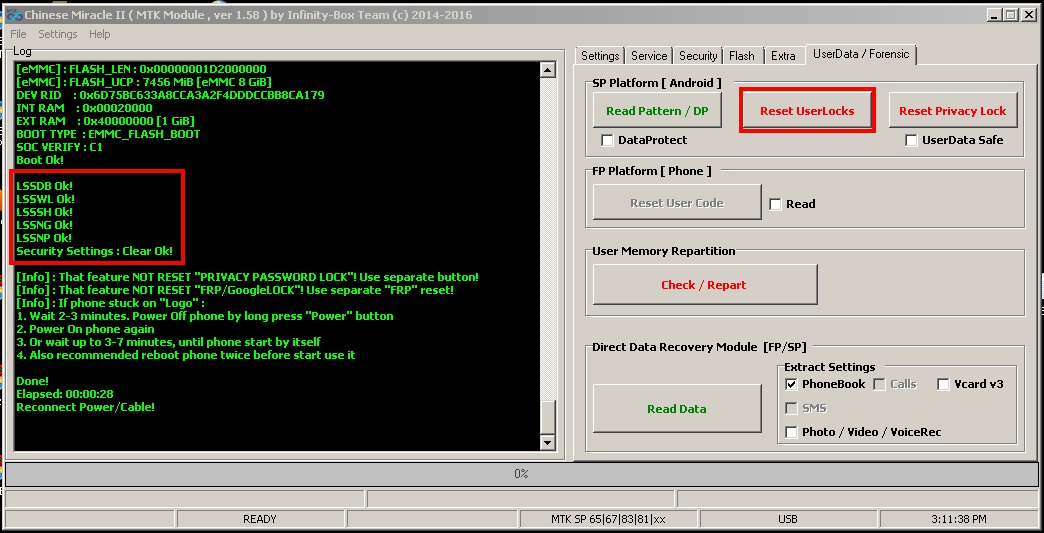Click the 'SOC VERIFY : C1' log line
This screenshot has height=533, width=1044.
tap(59, 147)
